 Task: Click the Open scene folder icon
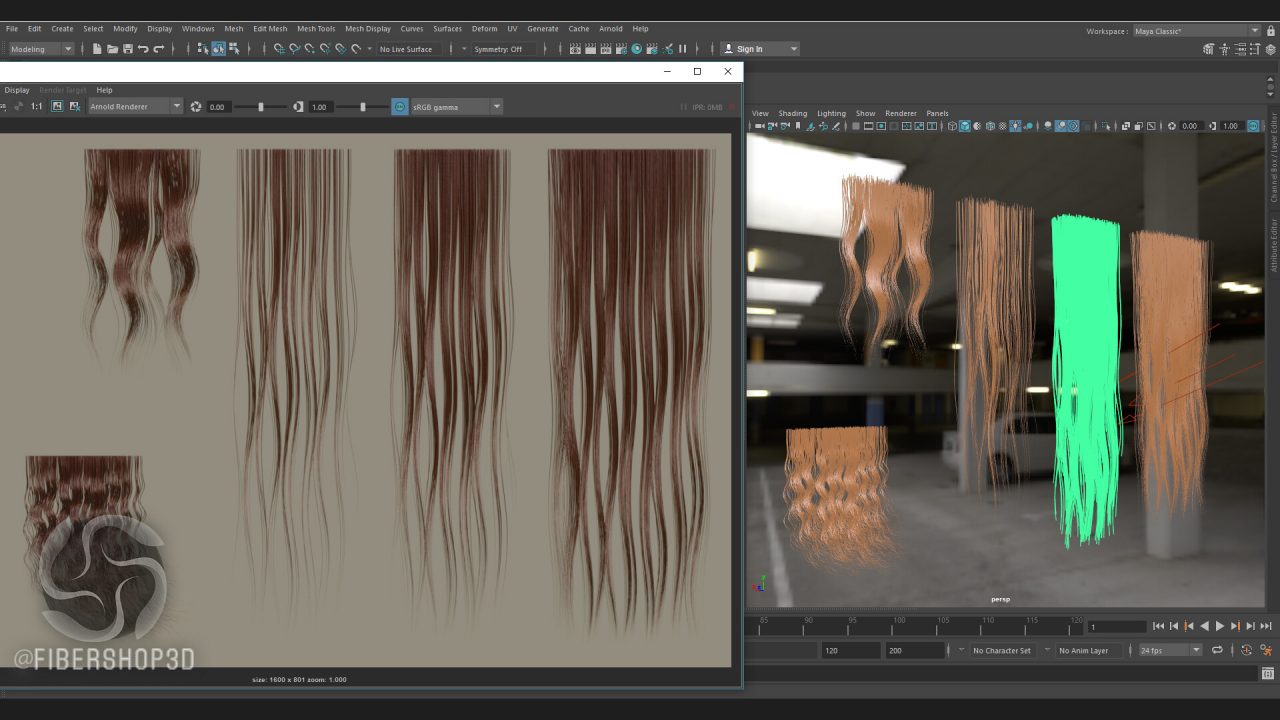(x=112, y=49)
